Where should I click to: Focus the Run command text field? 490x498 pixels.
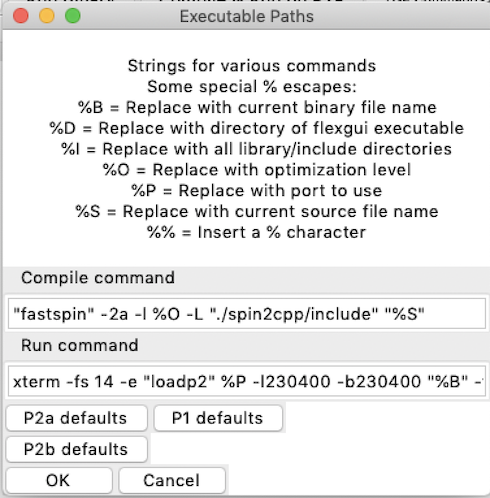247,381
